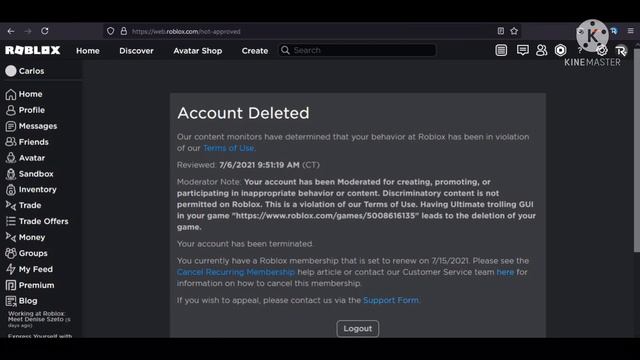Open the Robux hexagon icon

(561, 50)
